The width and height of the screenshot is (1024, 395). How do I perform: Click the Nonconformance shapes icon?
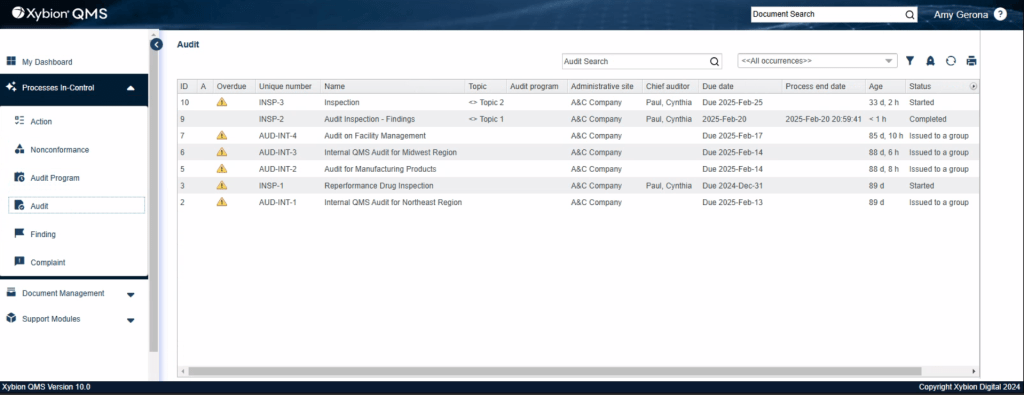click(19, 149)
